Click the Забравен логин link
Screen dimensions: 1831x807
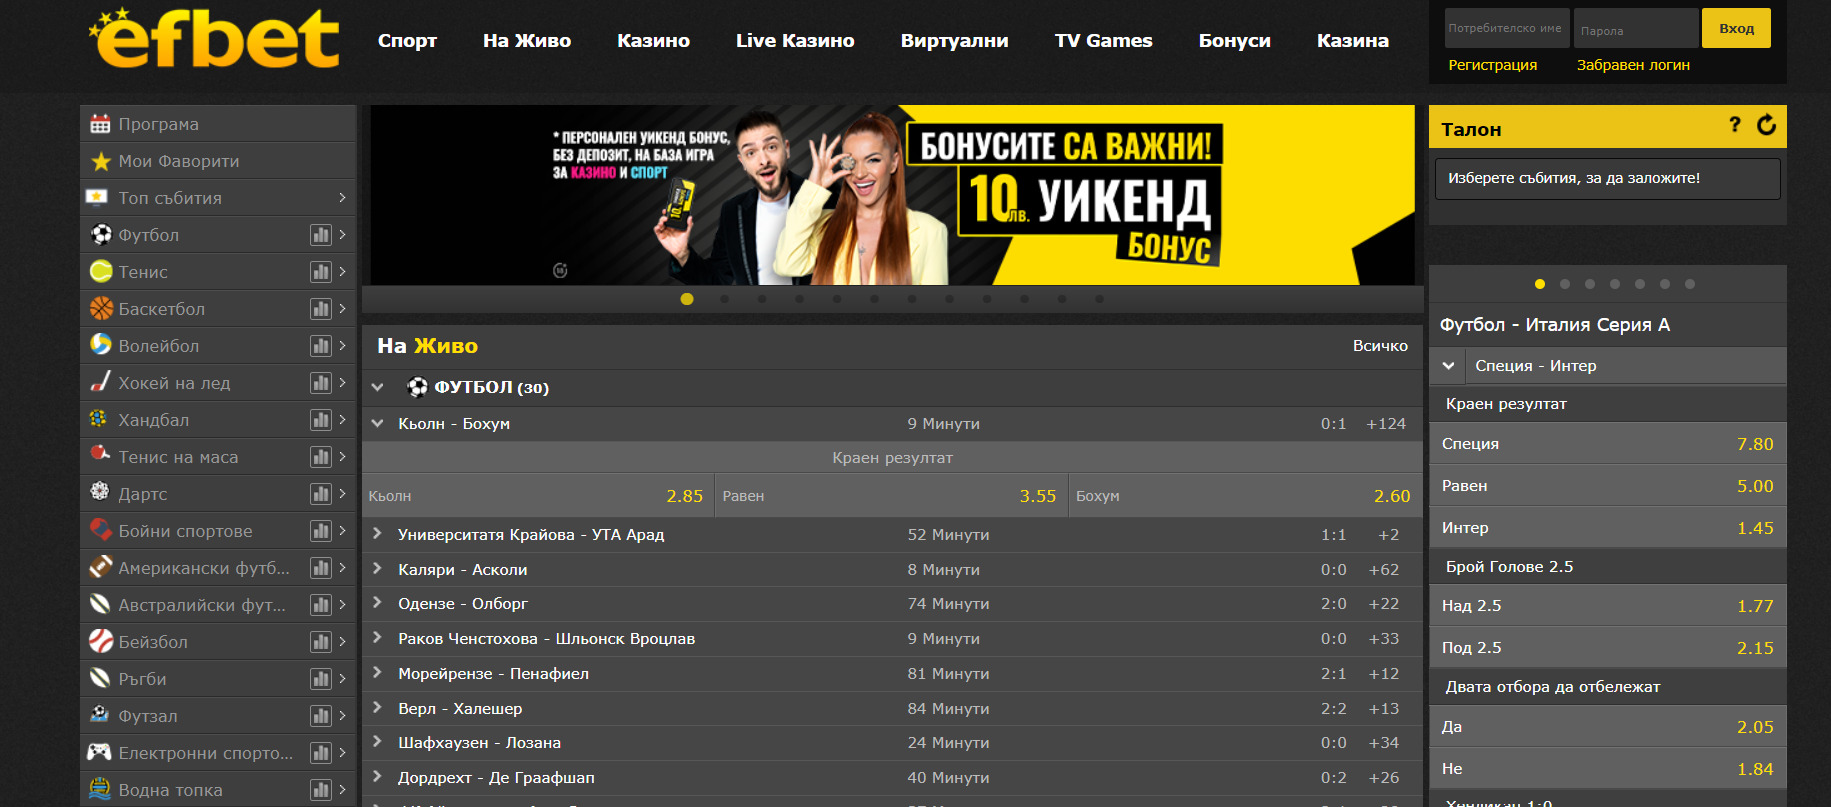[1633, 65]
